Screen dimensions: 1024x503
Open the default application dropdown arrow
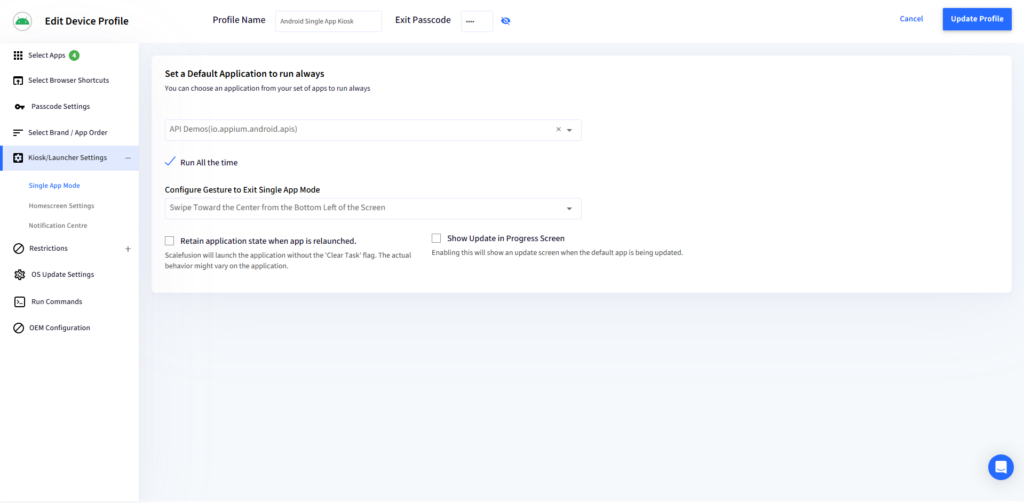point(569,130)
